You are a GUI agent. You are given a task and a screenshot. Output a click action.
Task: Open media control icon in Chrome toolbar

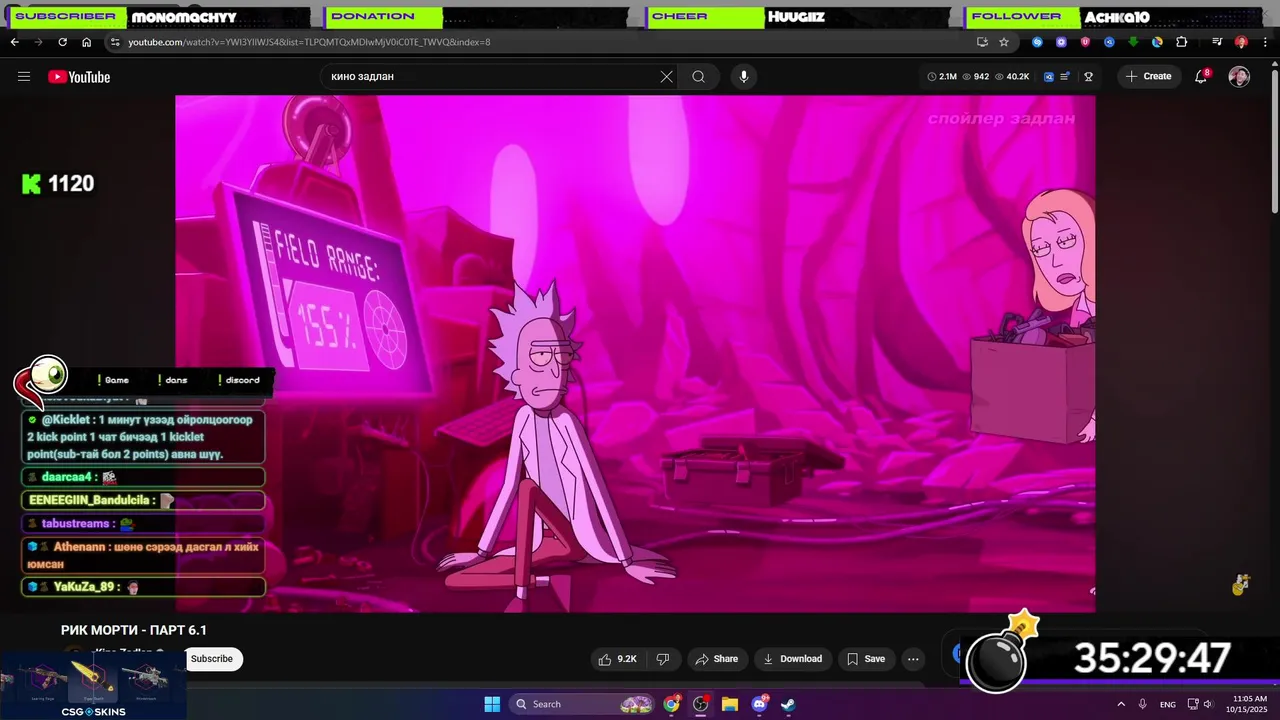coord(1217,42)
